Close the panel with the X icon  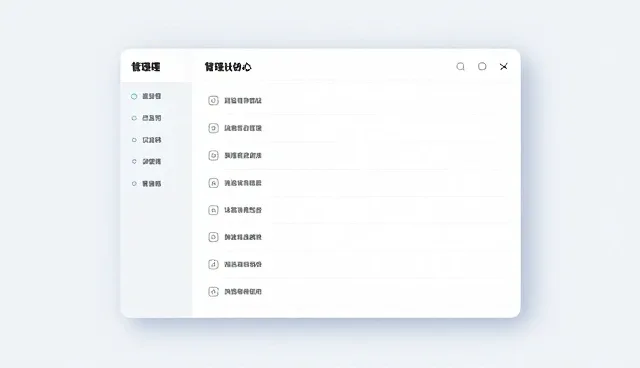(x=504, y=66)
